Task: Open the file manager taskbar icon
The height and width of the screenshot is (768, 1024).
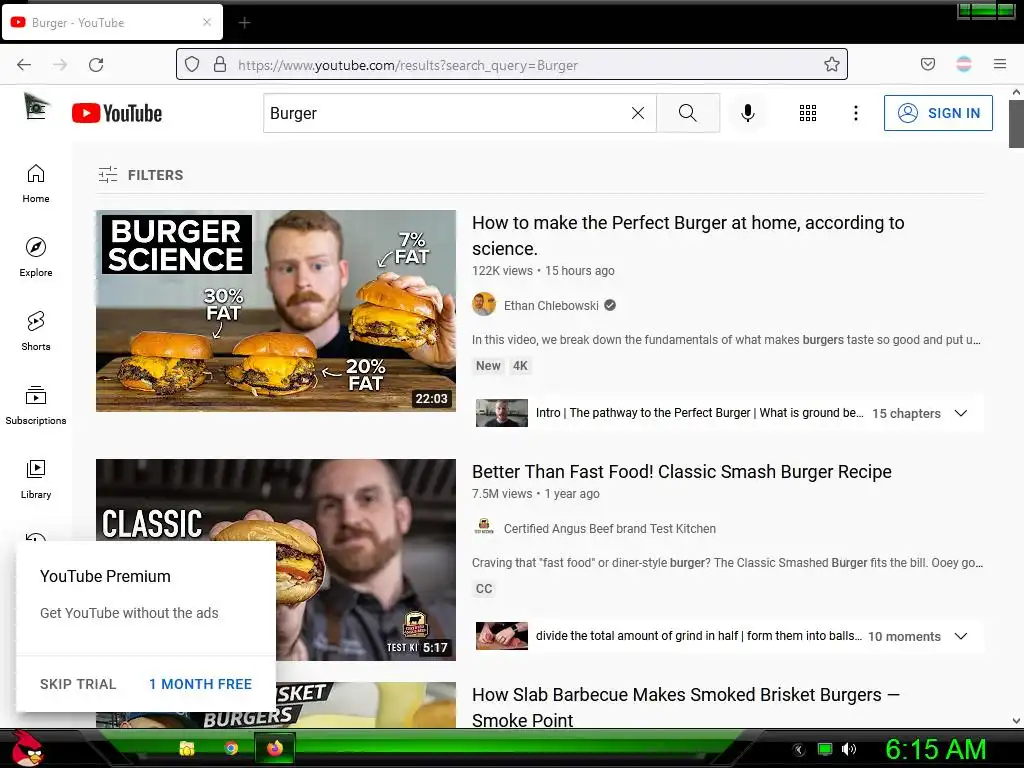Action: pyautogui.click(x=187, y=748)
